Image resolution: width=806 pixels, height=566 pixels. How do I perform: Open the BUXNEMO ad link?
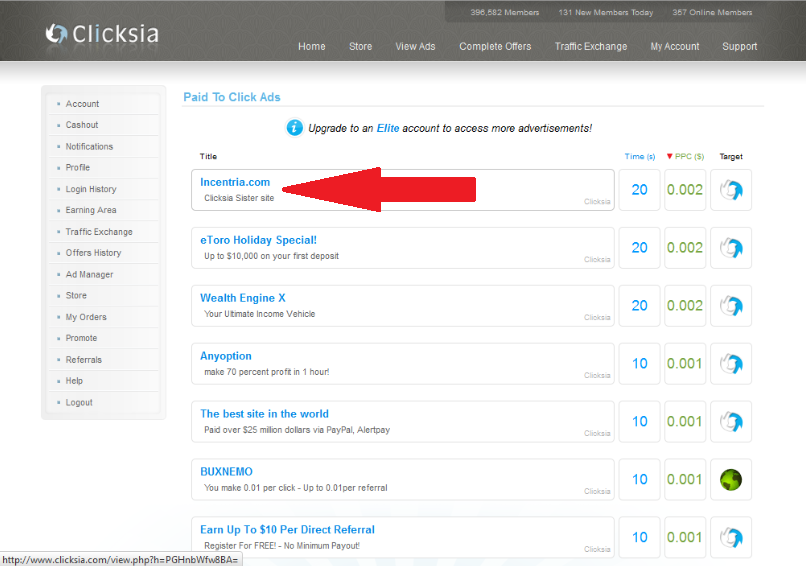point(226,472)
